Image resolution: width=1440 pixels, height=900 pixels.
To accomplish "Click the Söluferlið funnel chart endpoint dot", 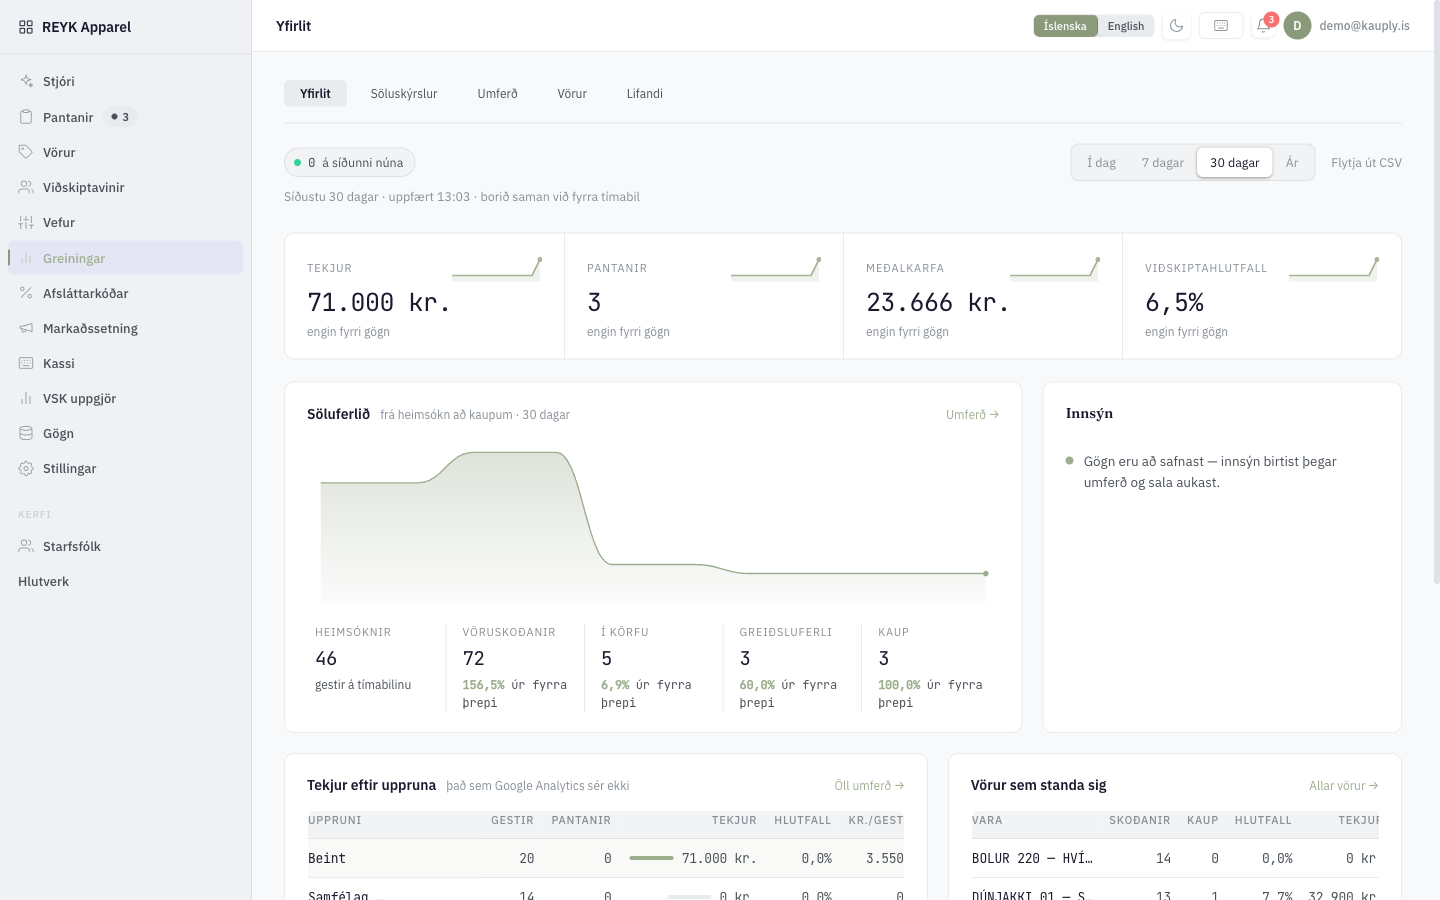I will [986, 573].
